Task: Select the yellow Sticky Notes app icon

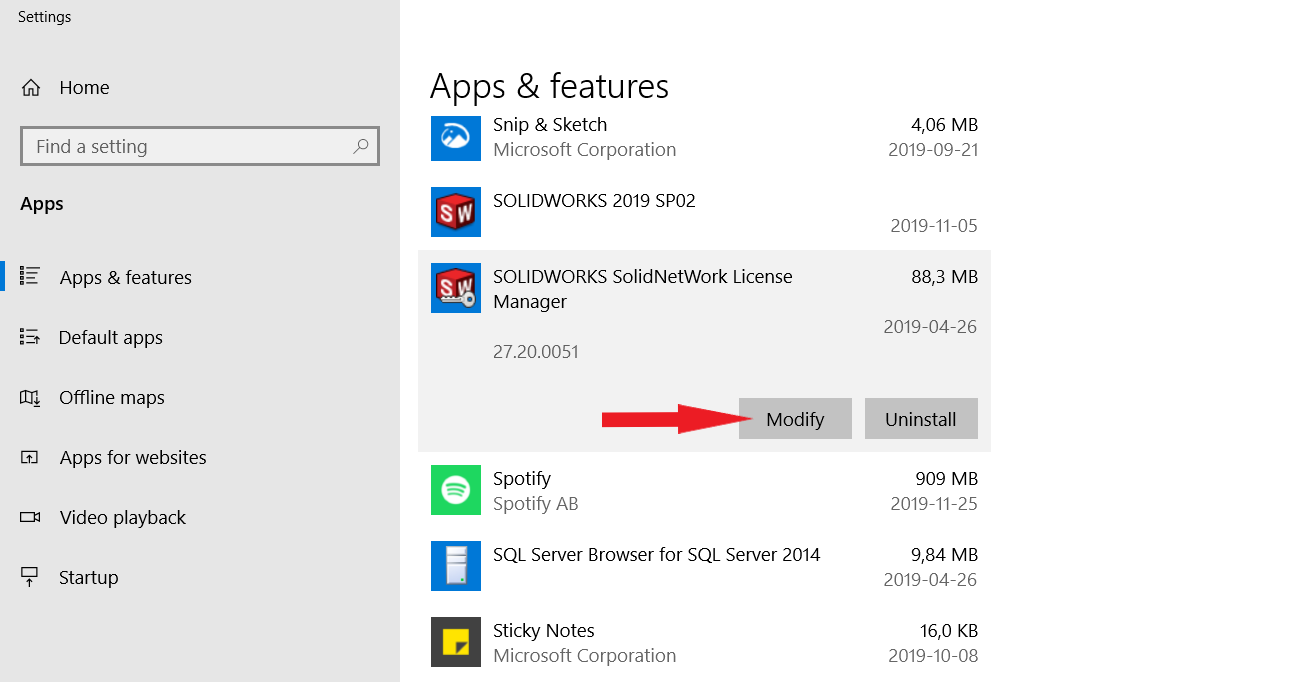Action: 456,642
